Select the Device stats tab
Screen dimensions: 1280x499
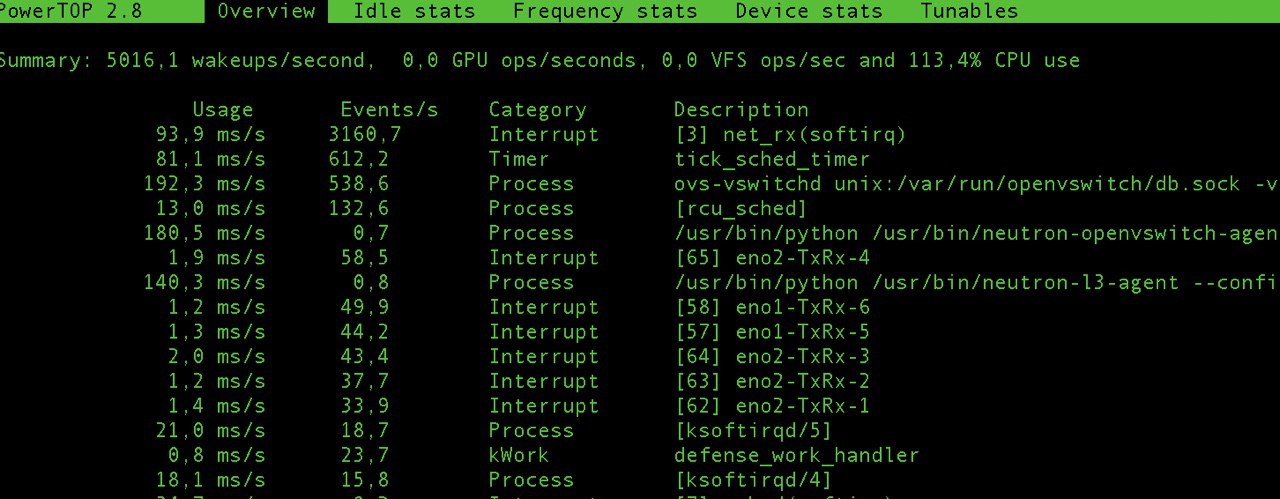[808, 12]
